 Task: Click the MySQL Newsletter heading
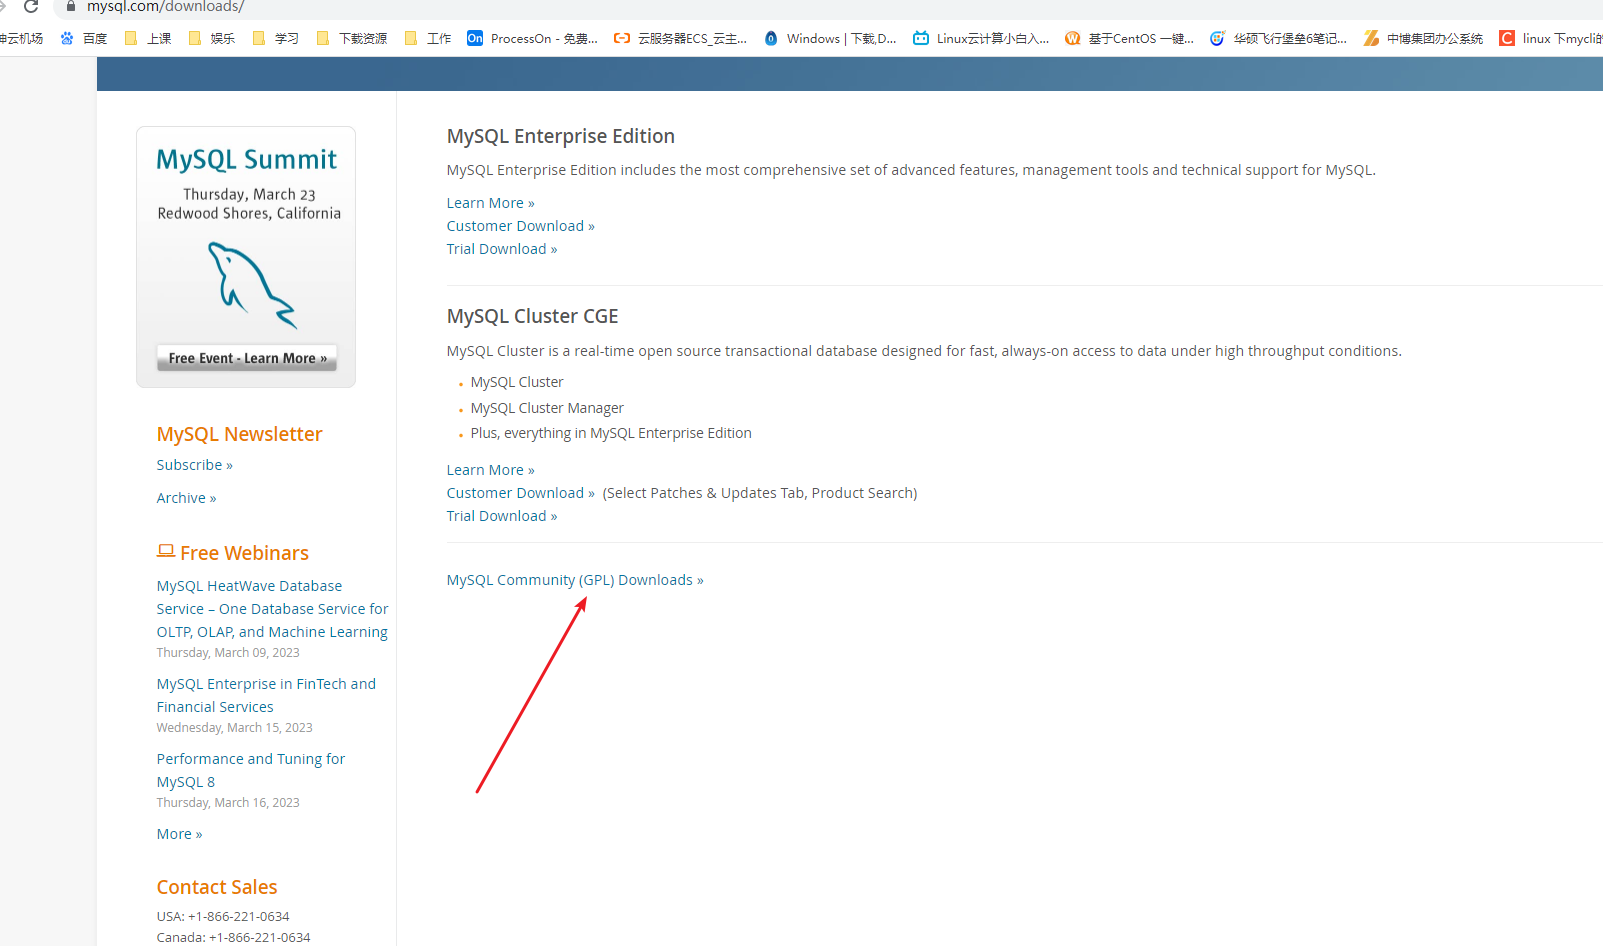click(x=239, y=434)
